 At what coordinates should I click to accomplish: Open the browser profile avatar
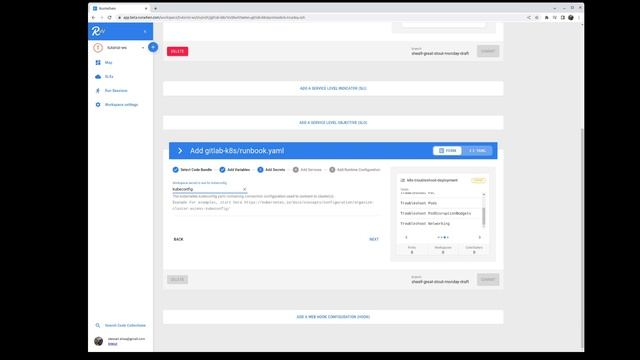(x=571, y=18)
